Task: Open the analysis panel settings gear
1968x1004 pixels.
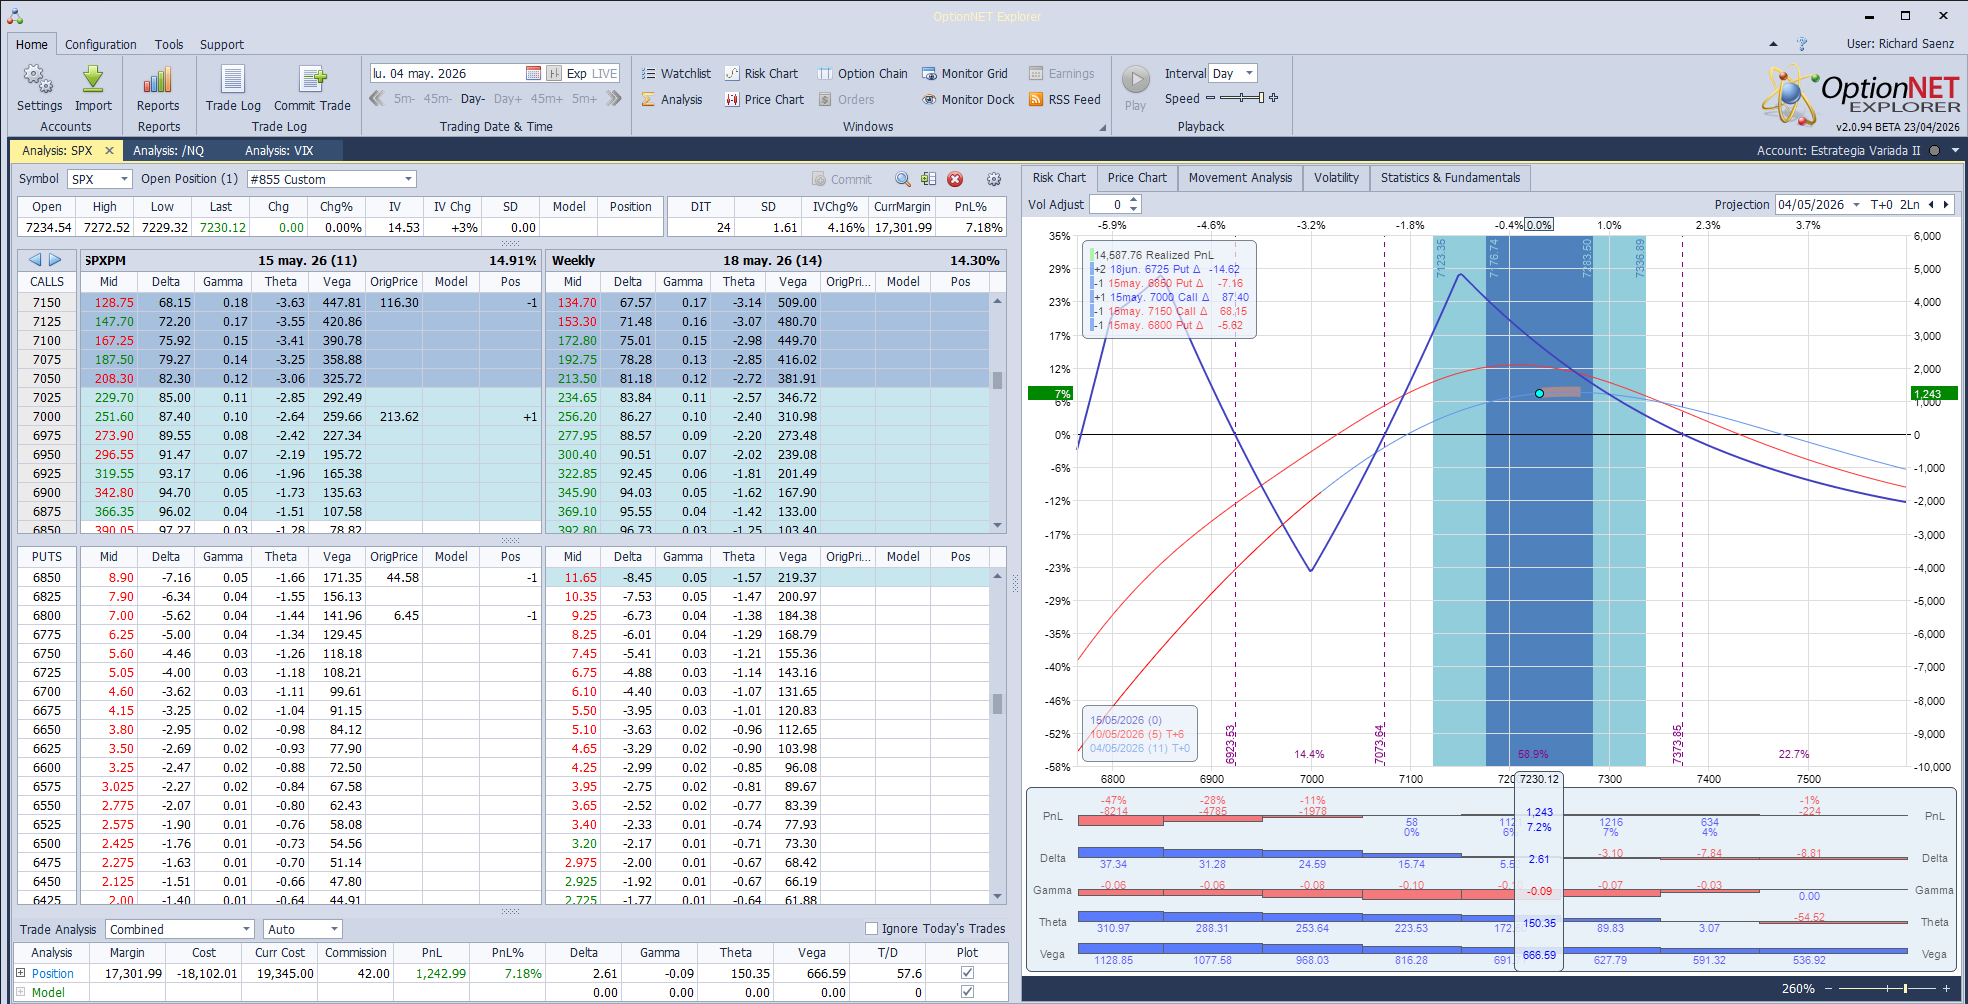Action: tap(993, 179)
